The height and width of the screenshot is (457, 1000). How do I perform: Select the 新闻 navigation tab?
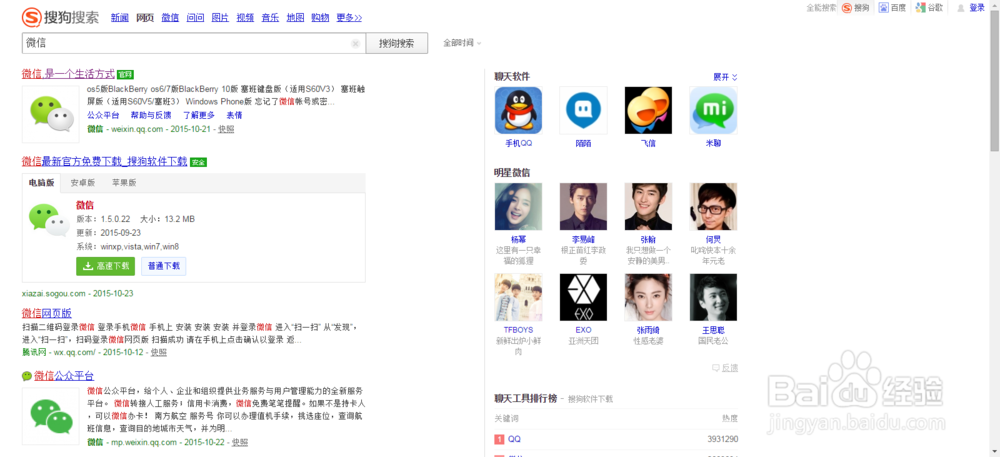119,18
